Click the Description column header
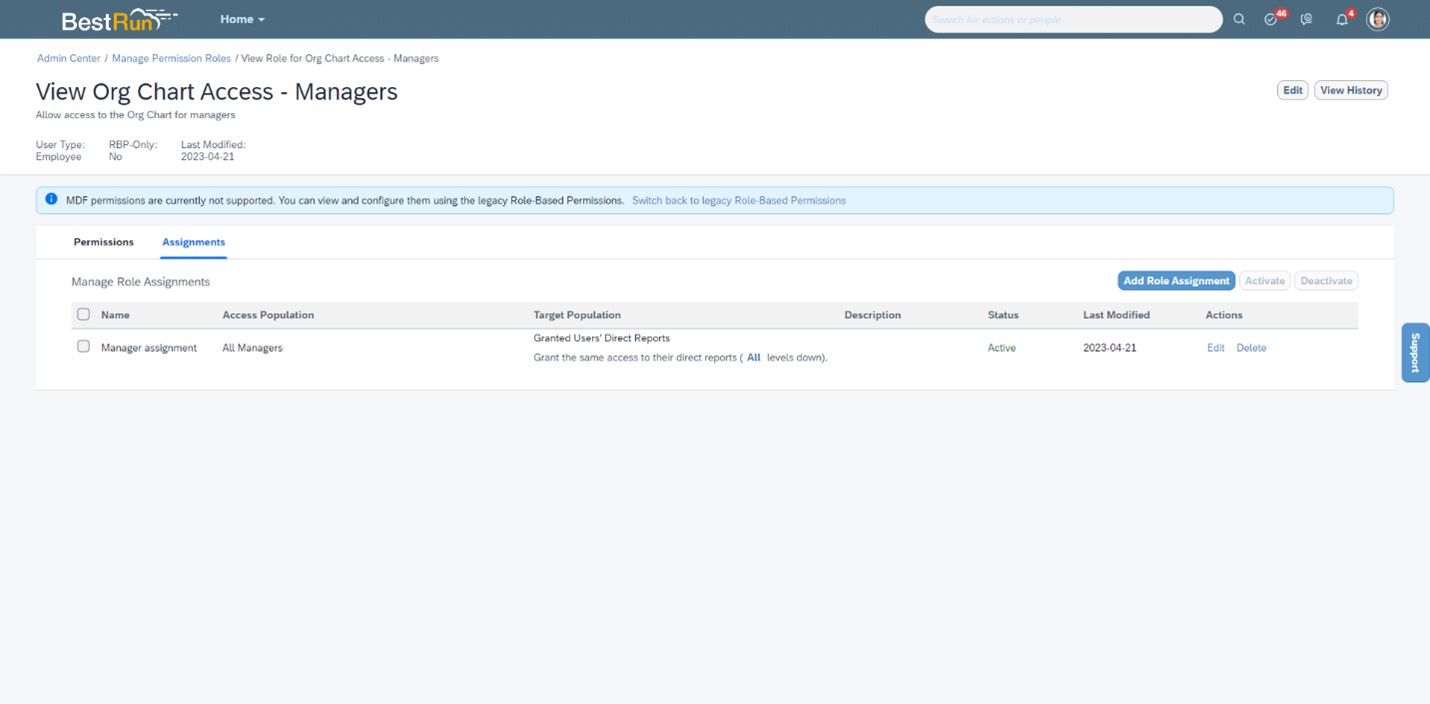The width and height of the screenshot is (1430, 704). coord(872,315)
